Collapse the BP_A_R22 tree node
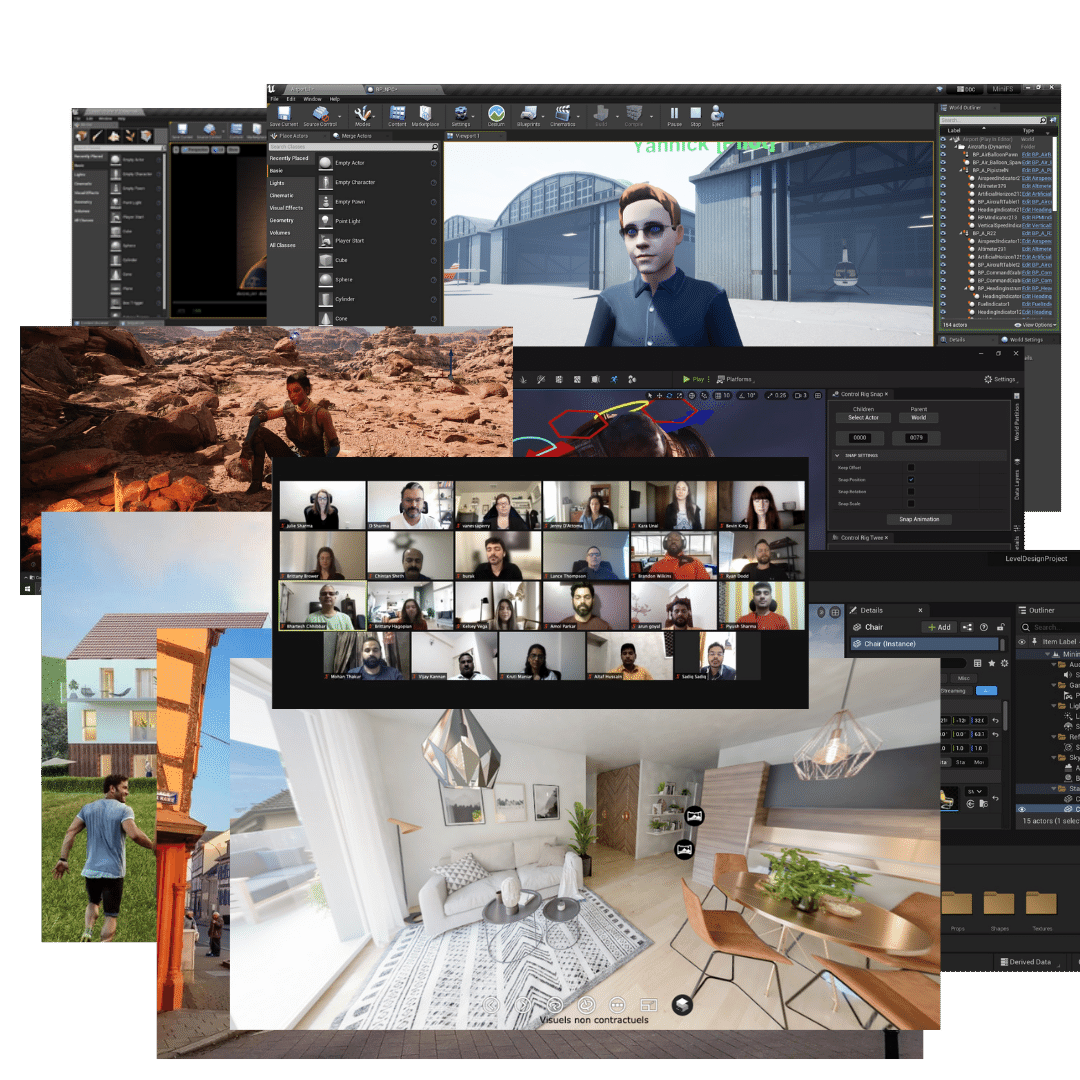The width and height of the screenshot is (1080, 1080). coord(962,233)
